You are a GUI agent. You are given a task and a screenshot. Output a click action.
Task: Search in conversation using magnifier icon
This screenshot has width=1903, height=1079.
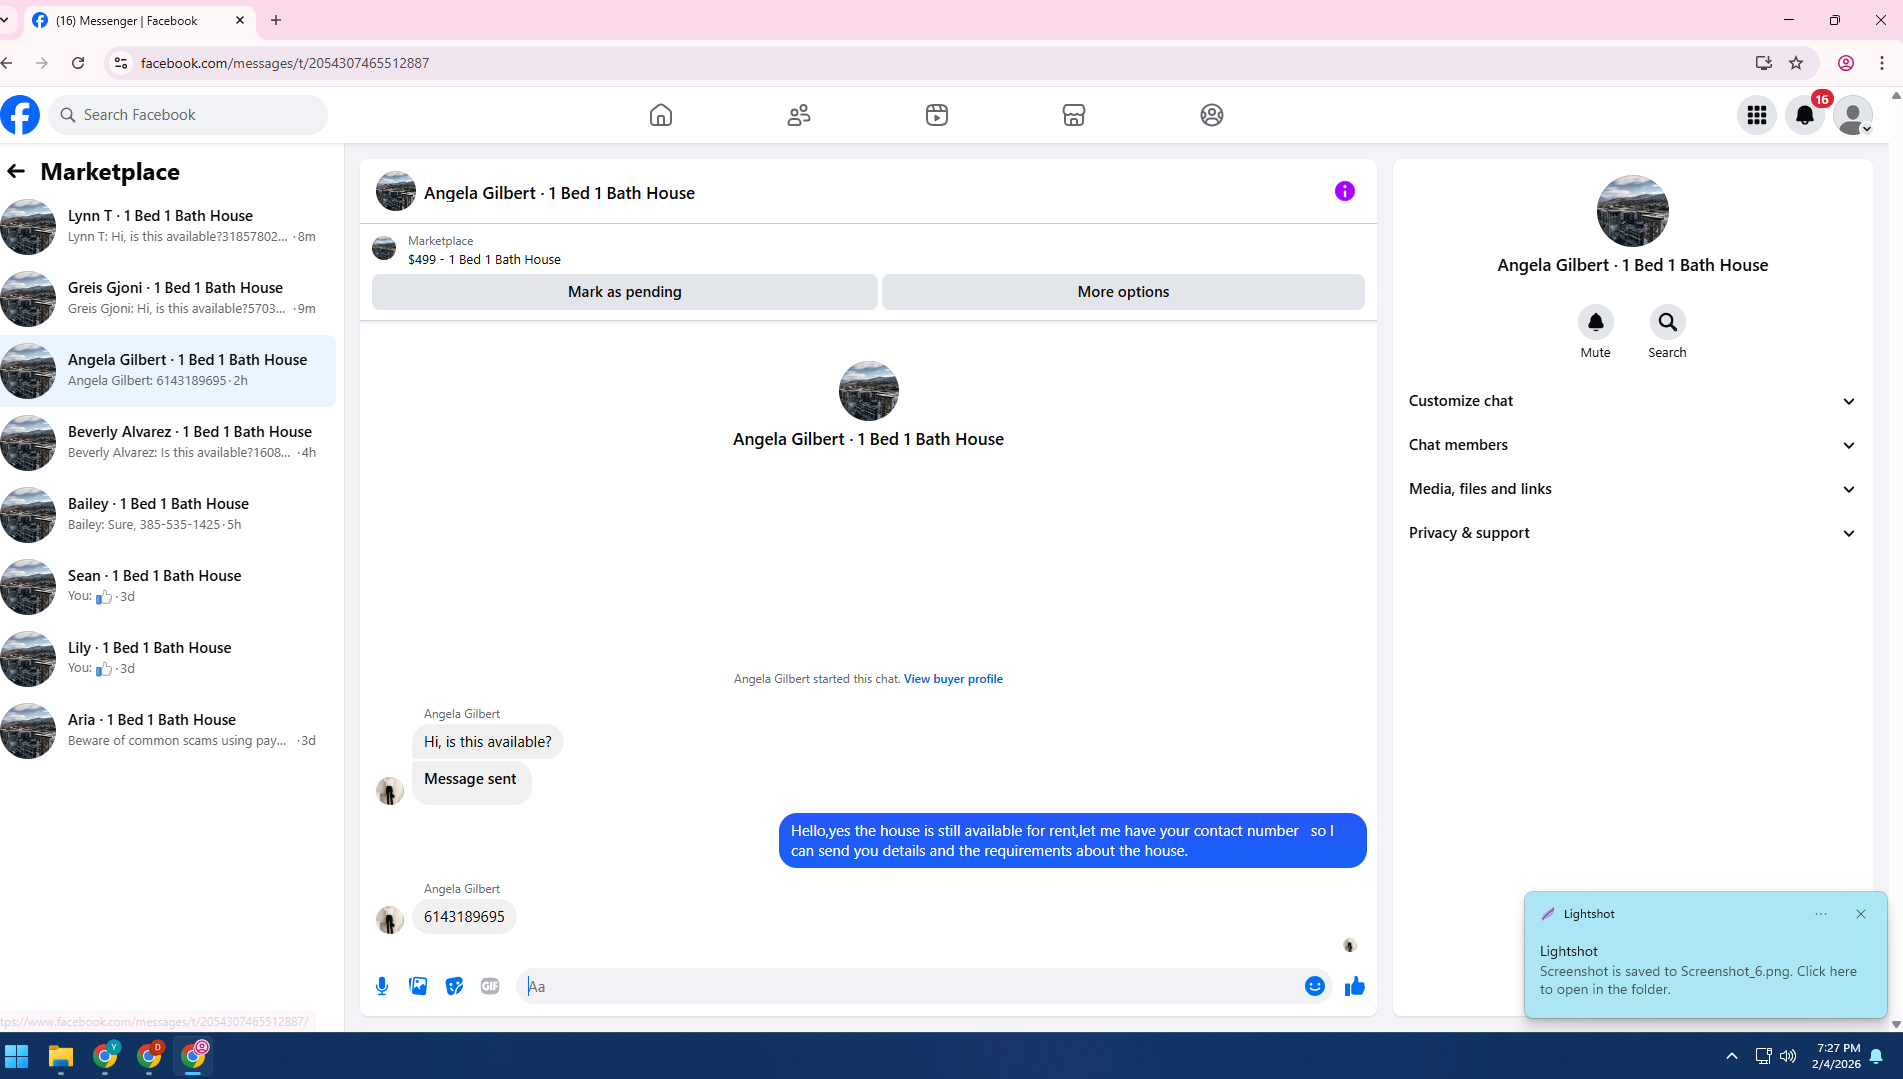[x=1667, y=322]
